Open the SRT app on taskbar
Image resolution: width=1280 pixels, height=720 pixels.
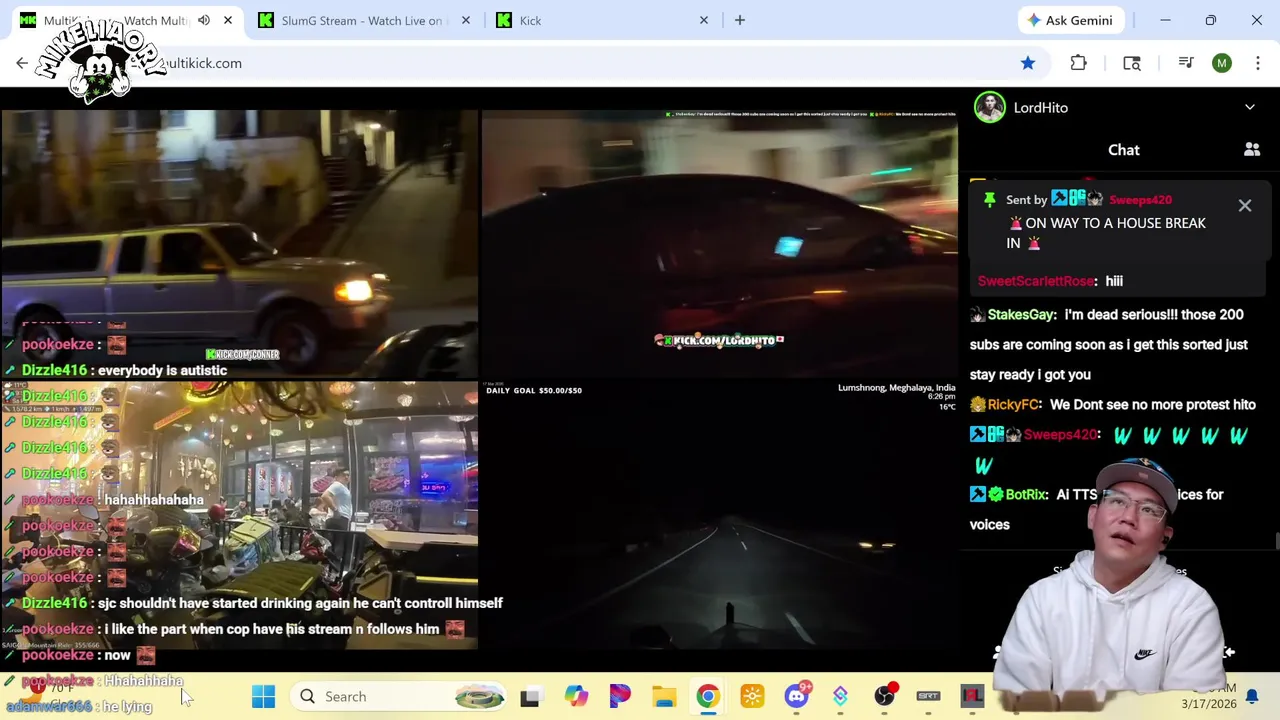point(928,696)
